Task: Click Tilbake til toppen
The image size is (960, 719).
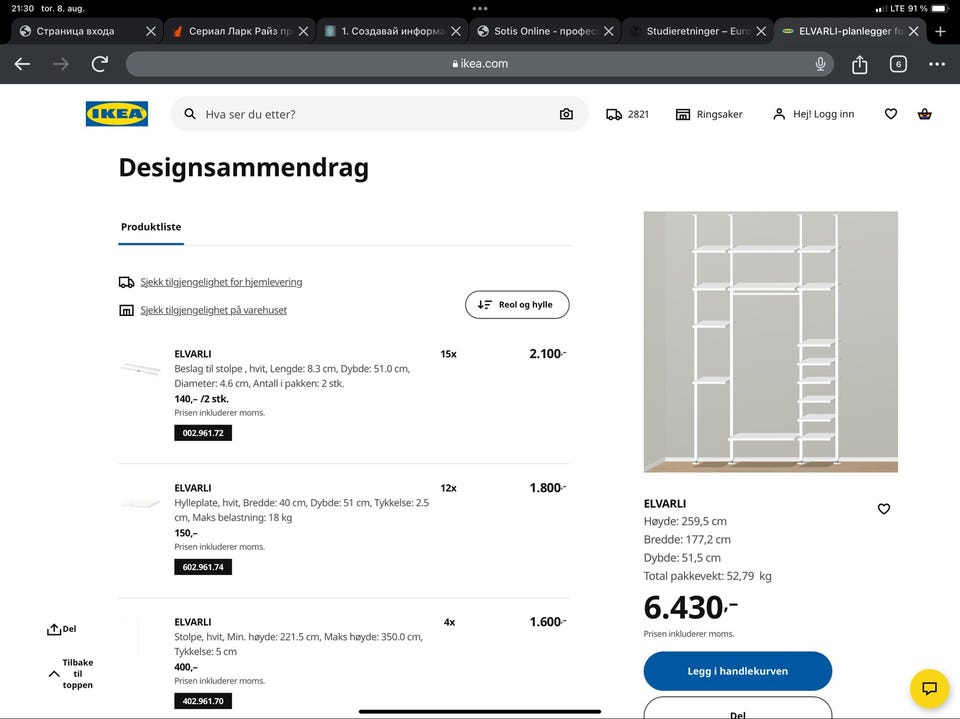Action: (x=71, y=674)
